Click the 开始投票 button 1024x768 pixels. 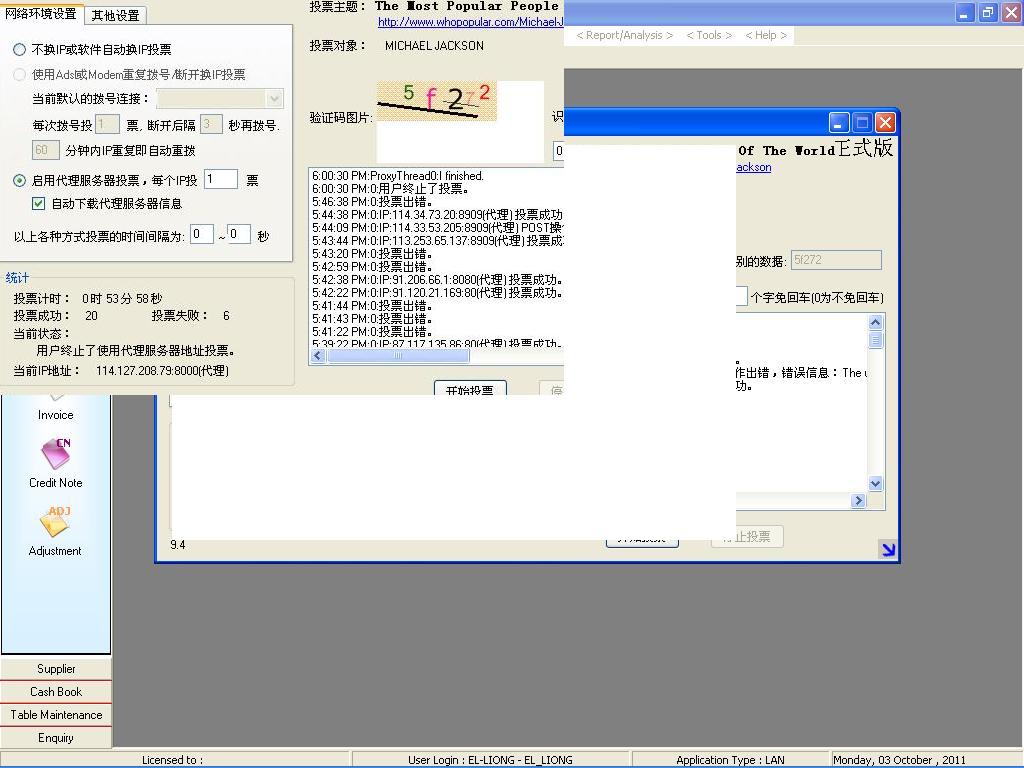click(469, 389)
